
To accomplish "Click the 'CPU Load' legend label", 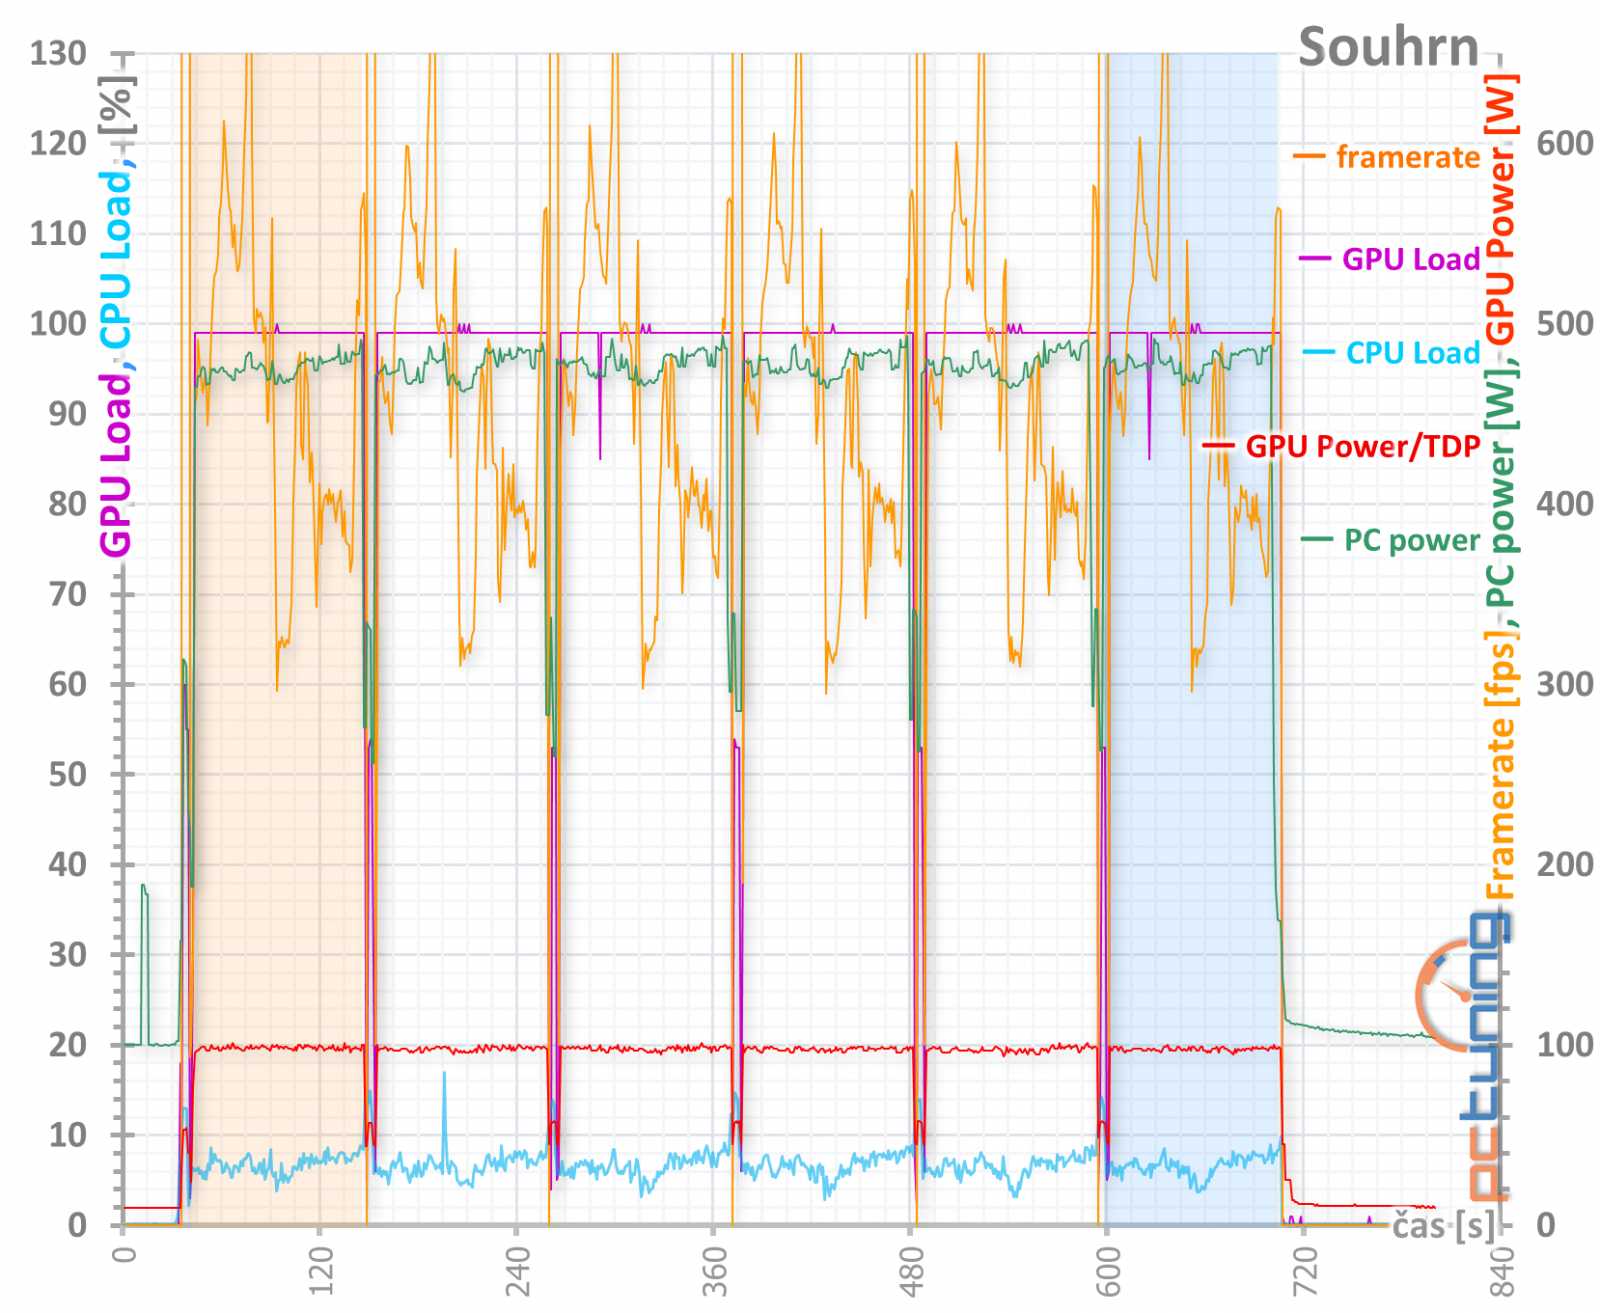I will (1412, 352).
